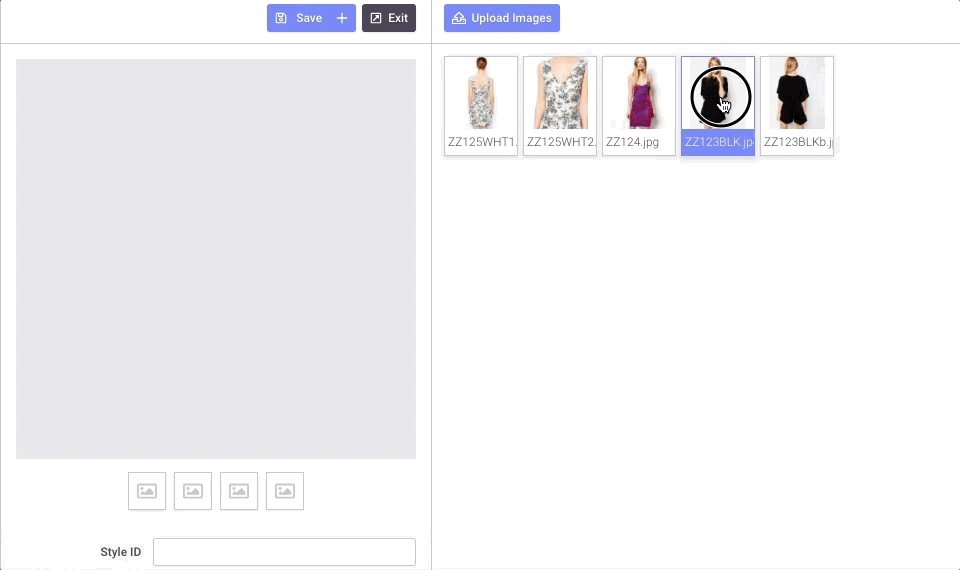Click the Save button
960x570 pixels.
coord(300,18)
